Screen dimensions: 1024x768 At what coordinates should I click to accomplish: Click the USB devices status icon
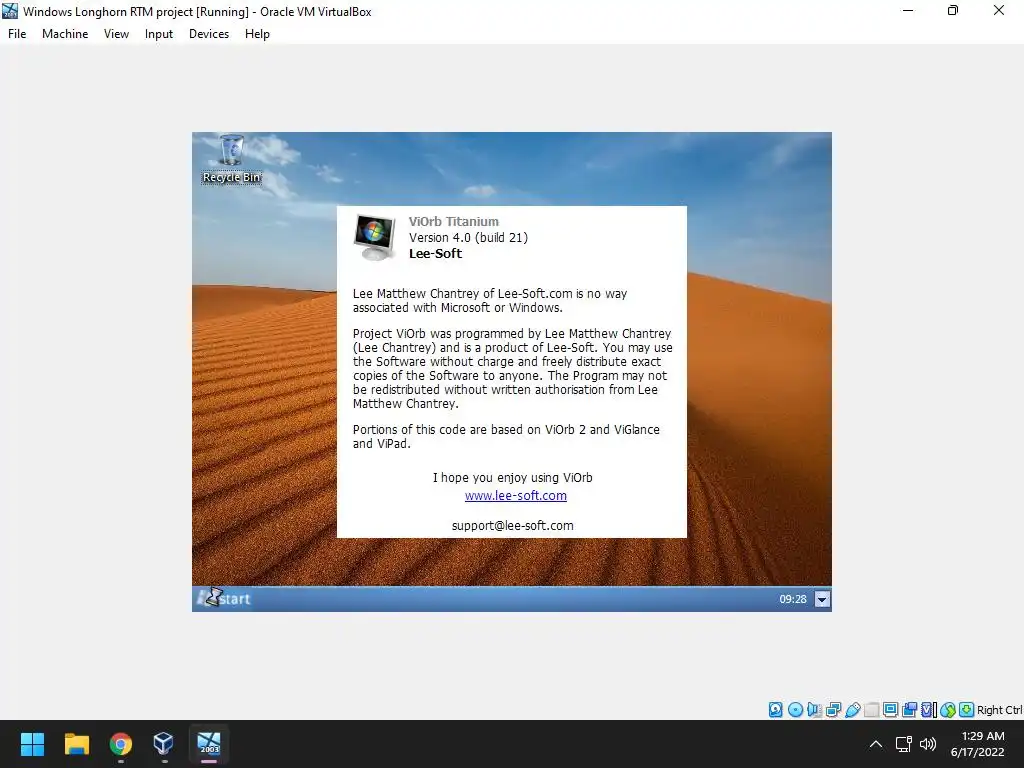click(x=852, y=710)
